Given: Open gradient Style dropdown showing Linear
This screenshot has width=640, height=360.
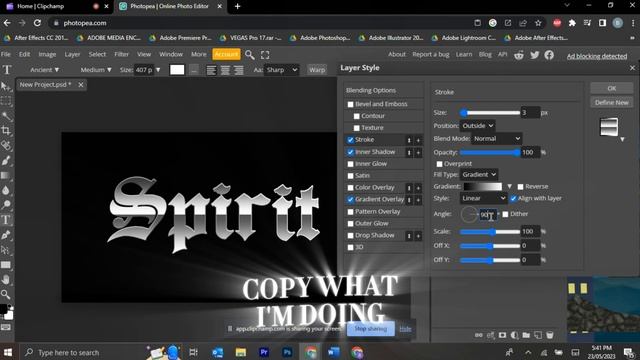Looking at the screenshot, I should [x=484, y=198].
